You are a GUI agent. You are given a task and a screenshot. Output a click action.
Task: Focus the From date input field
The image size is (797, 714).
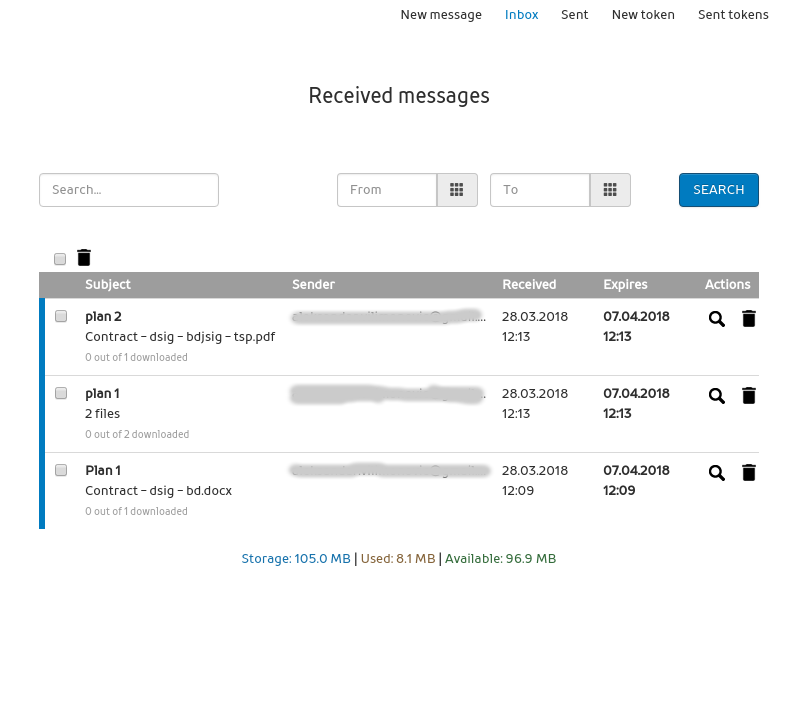[x=387, y=190]
